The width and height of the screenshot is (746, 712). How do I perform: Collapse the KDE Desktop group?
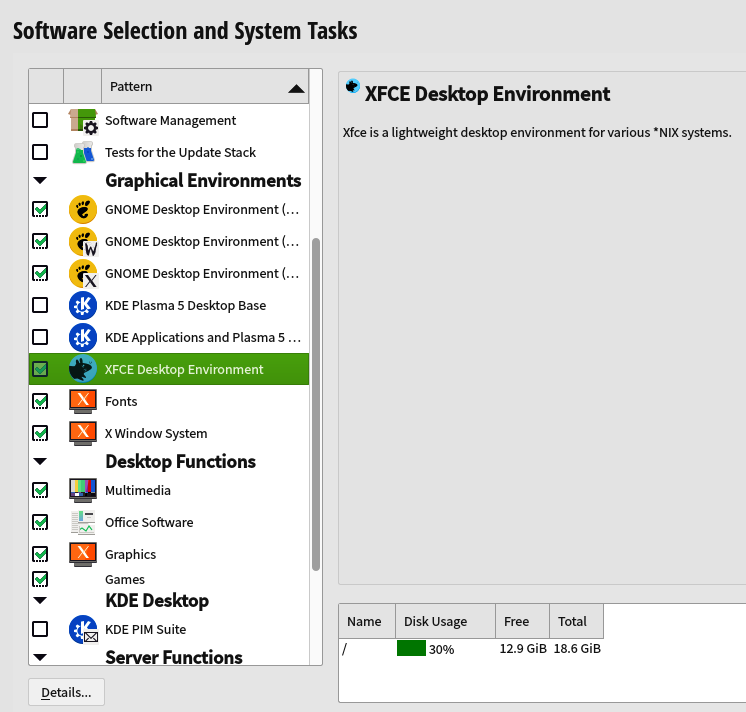(x=40, y=600)
